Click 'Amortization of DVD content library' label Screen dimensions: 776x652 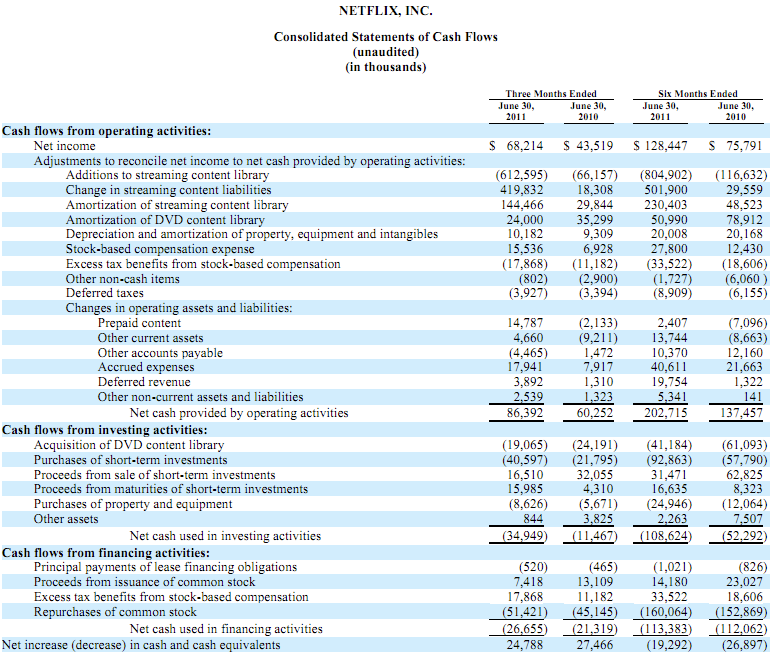point(165,220)
